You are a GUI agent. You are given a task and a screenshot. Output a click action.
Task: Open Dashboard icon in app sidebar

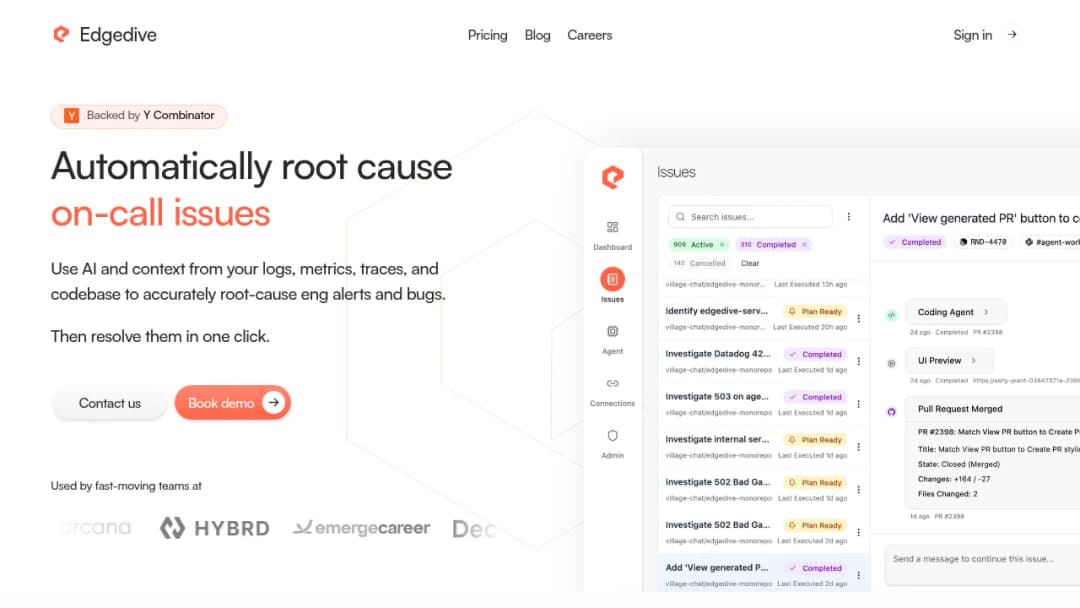click(x=612, y=227)
